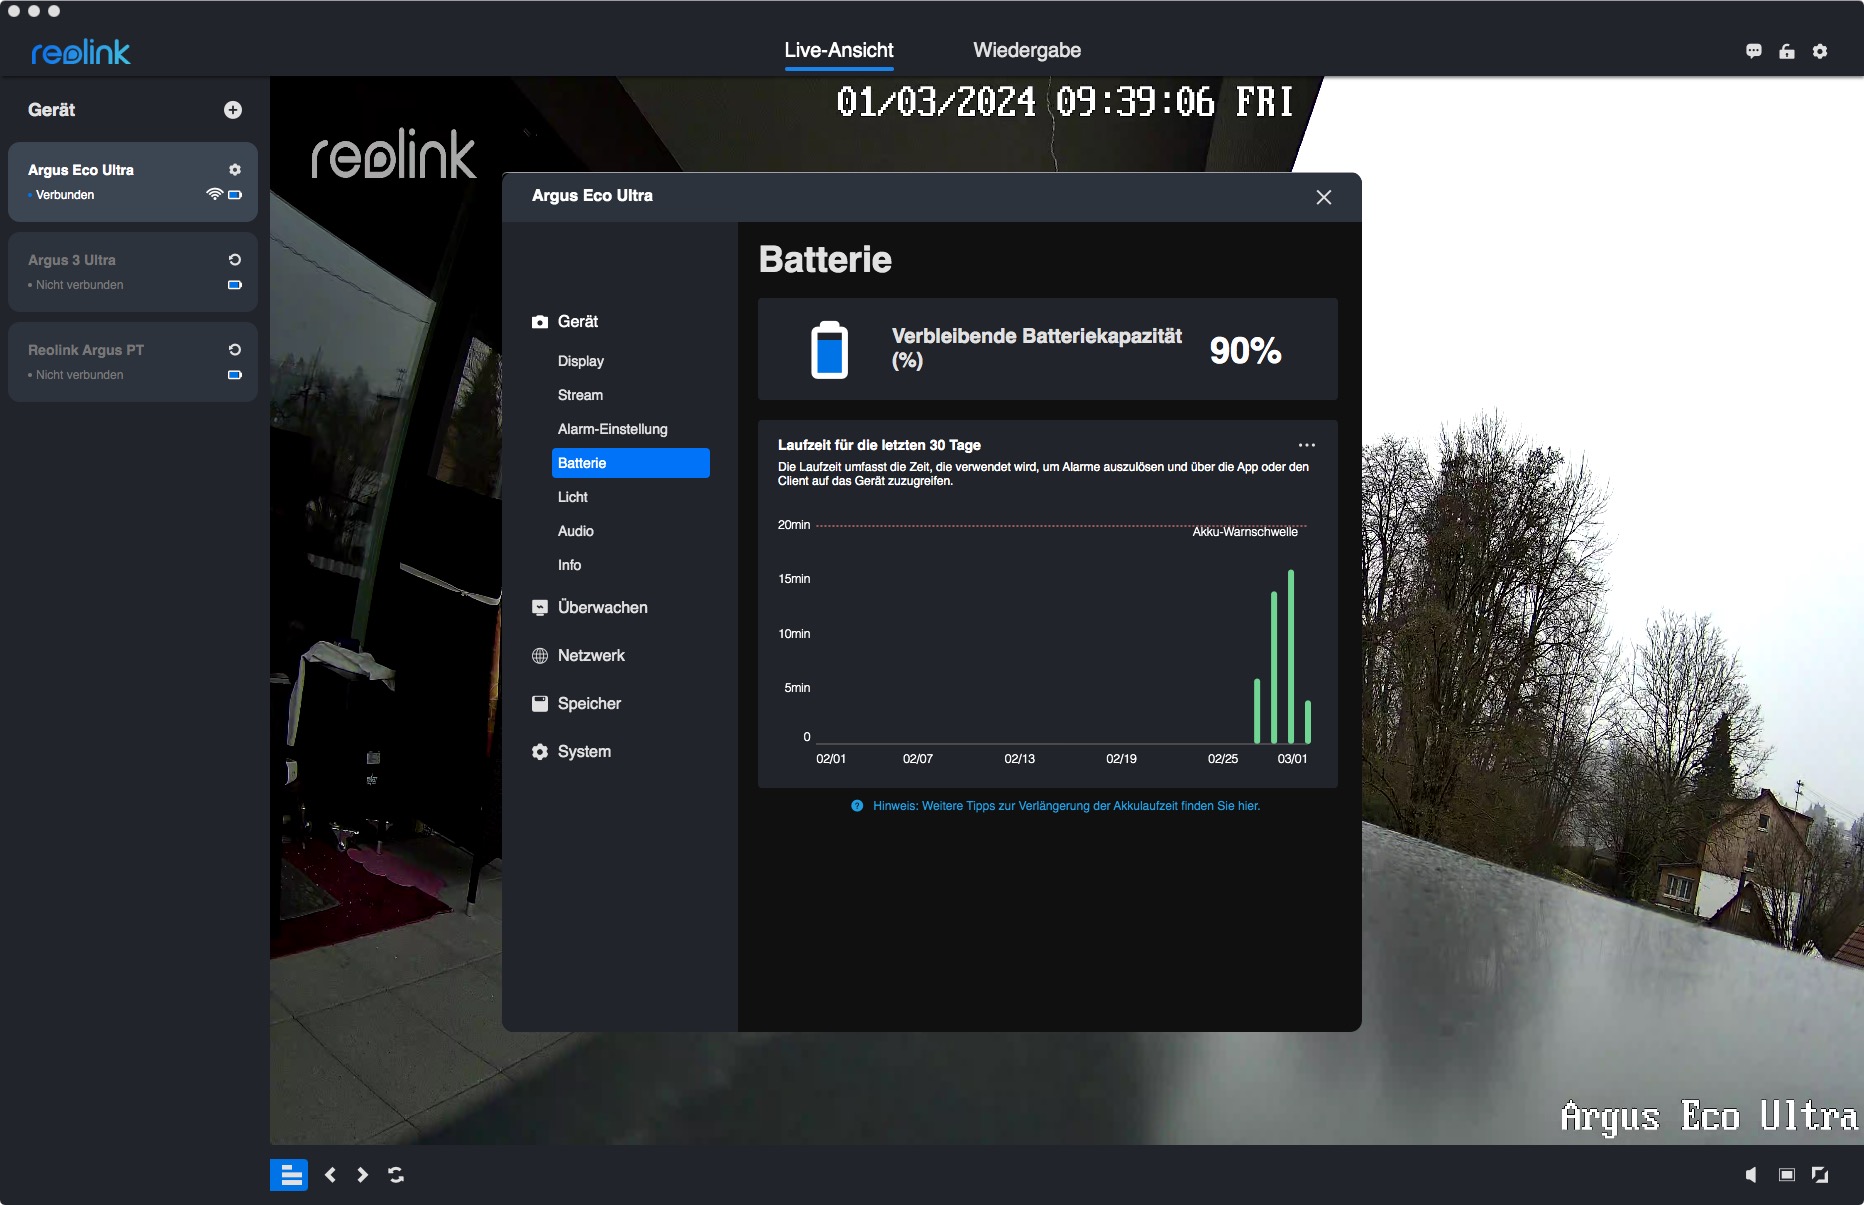Open Argus Eco Ultra settings gear
The height and width of the screenshot is (1205, 1864).
click(235, 170)
